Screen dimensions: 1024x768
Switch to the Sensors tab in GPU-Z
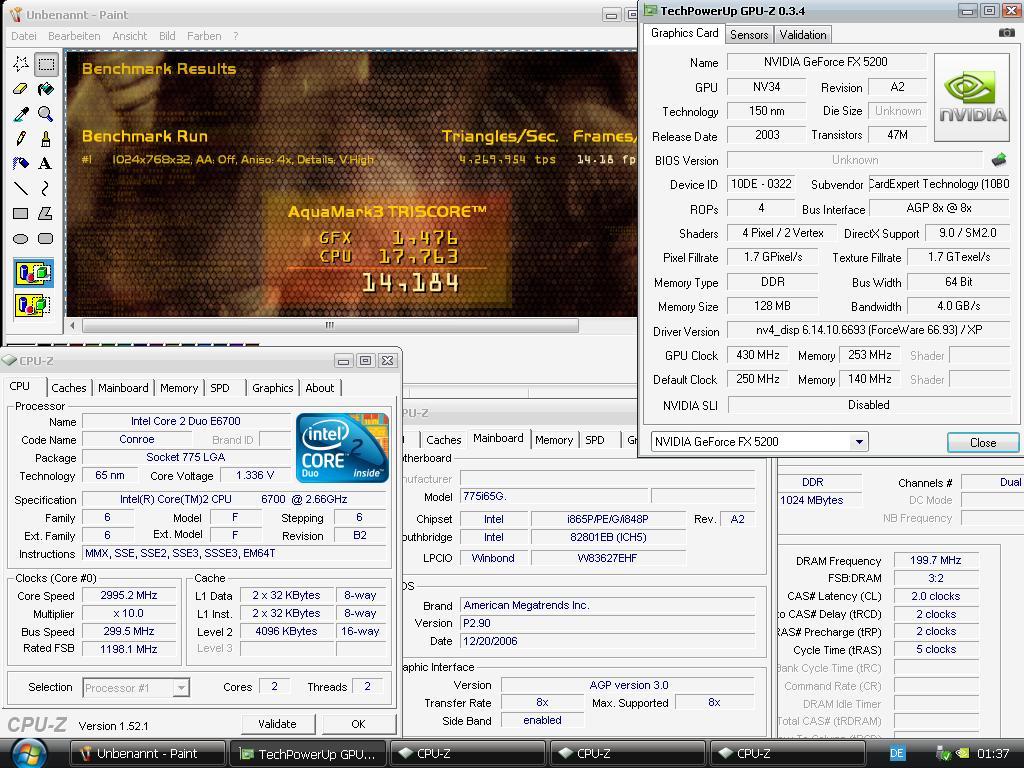click(x=749, y=35)
